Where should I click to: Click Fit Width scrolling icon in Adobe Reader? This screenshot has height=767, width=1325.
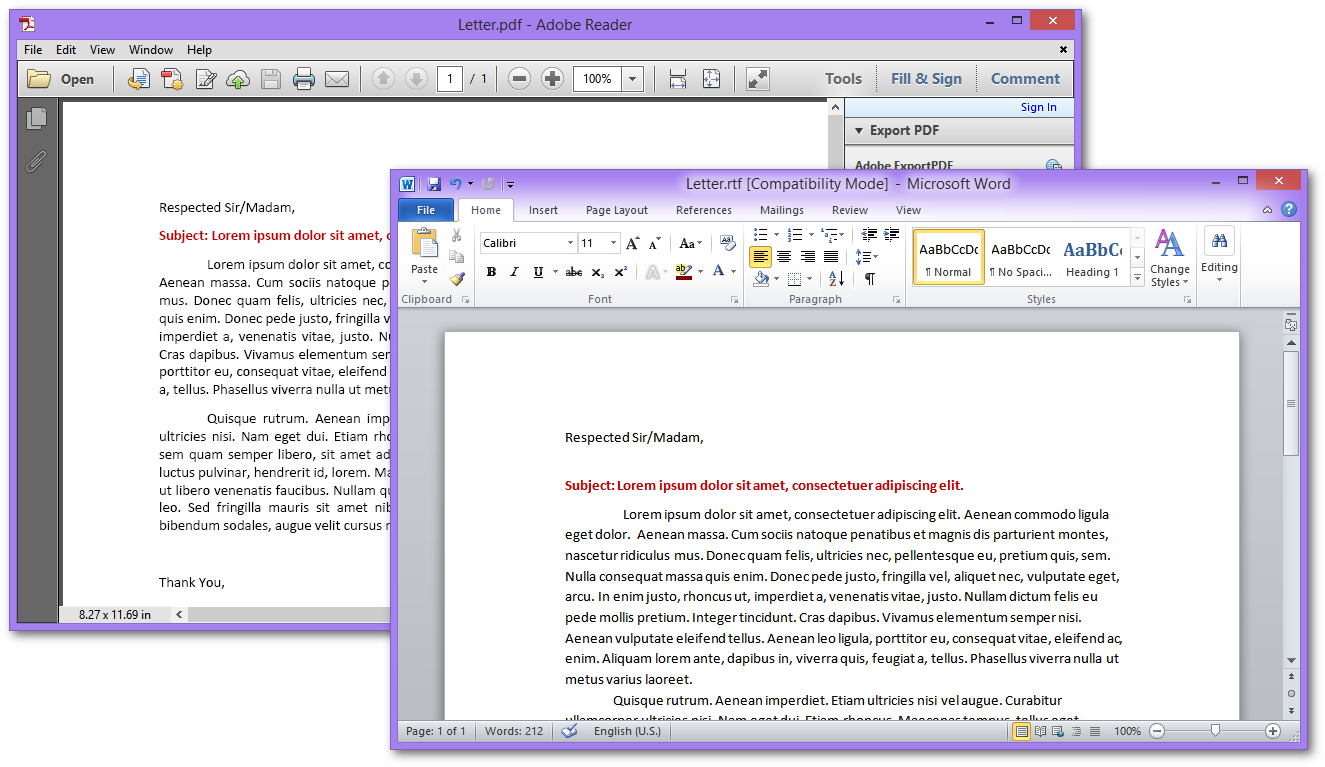coord(677,79)
